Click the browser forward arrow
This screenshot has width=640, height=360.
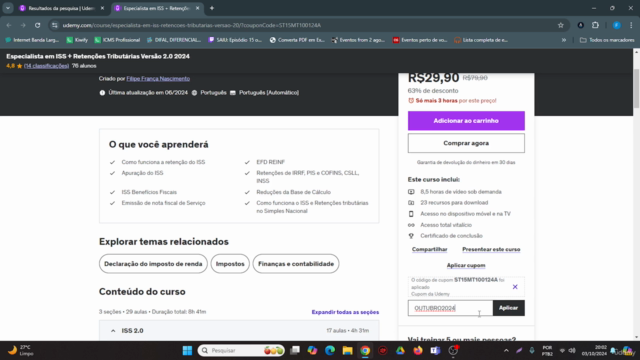click(x=23, y=25)
